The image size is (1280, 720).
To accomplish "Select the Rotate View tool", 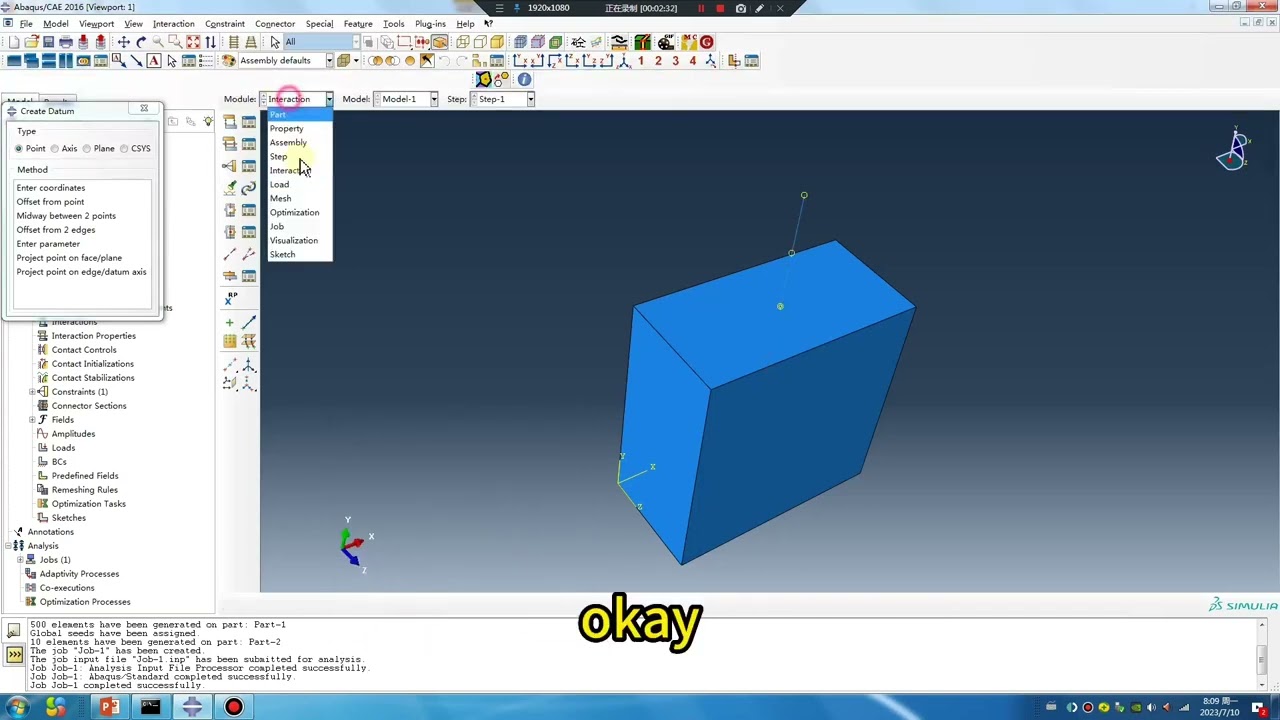I will click(141, 42).
